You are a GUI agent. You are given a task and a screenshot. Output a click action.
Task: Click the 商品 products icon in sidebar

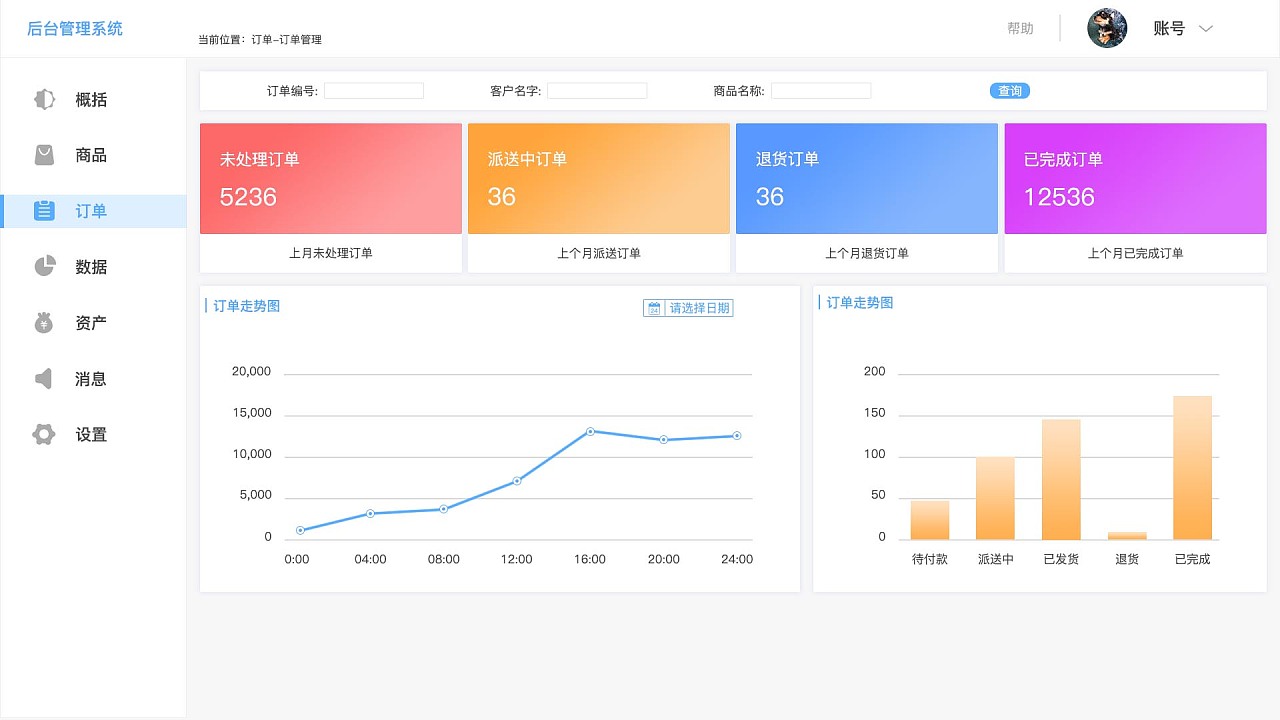43,155
